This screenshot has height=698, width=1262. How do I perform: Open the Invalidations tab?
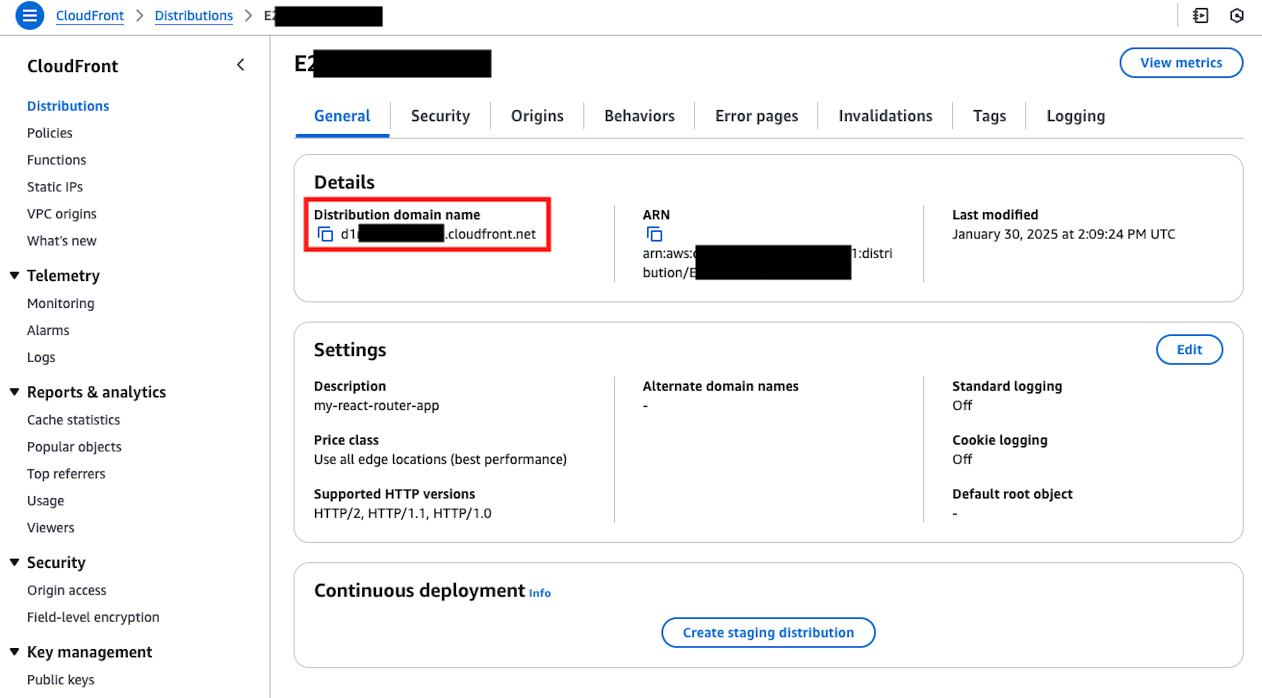pyautogui.click(x=885, y=116)
